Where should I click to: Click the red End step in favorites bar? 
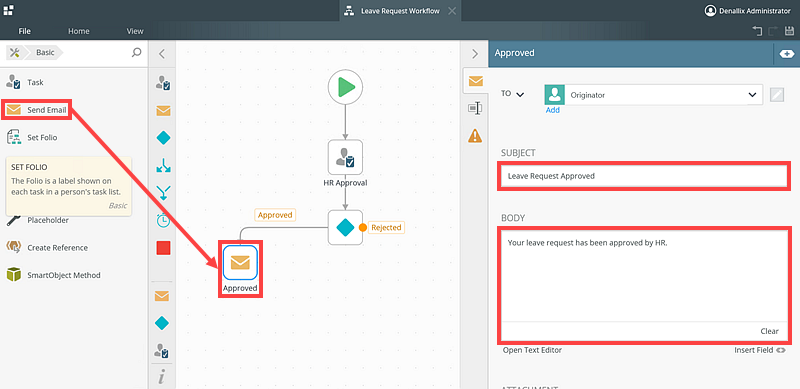(x=163, y=248)
